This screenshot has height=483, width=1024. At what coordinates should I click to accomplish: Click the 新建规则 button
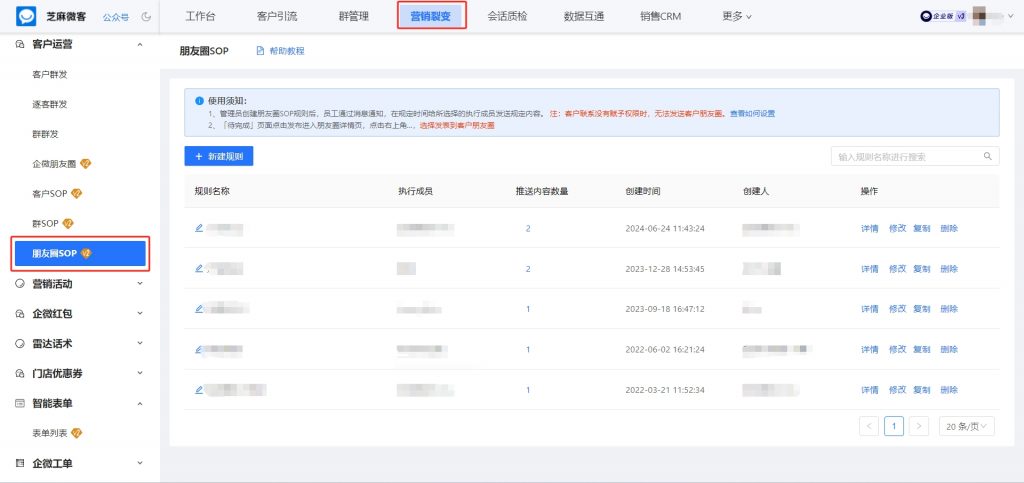[x=218, y=157]
